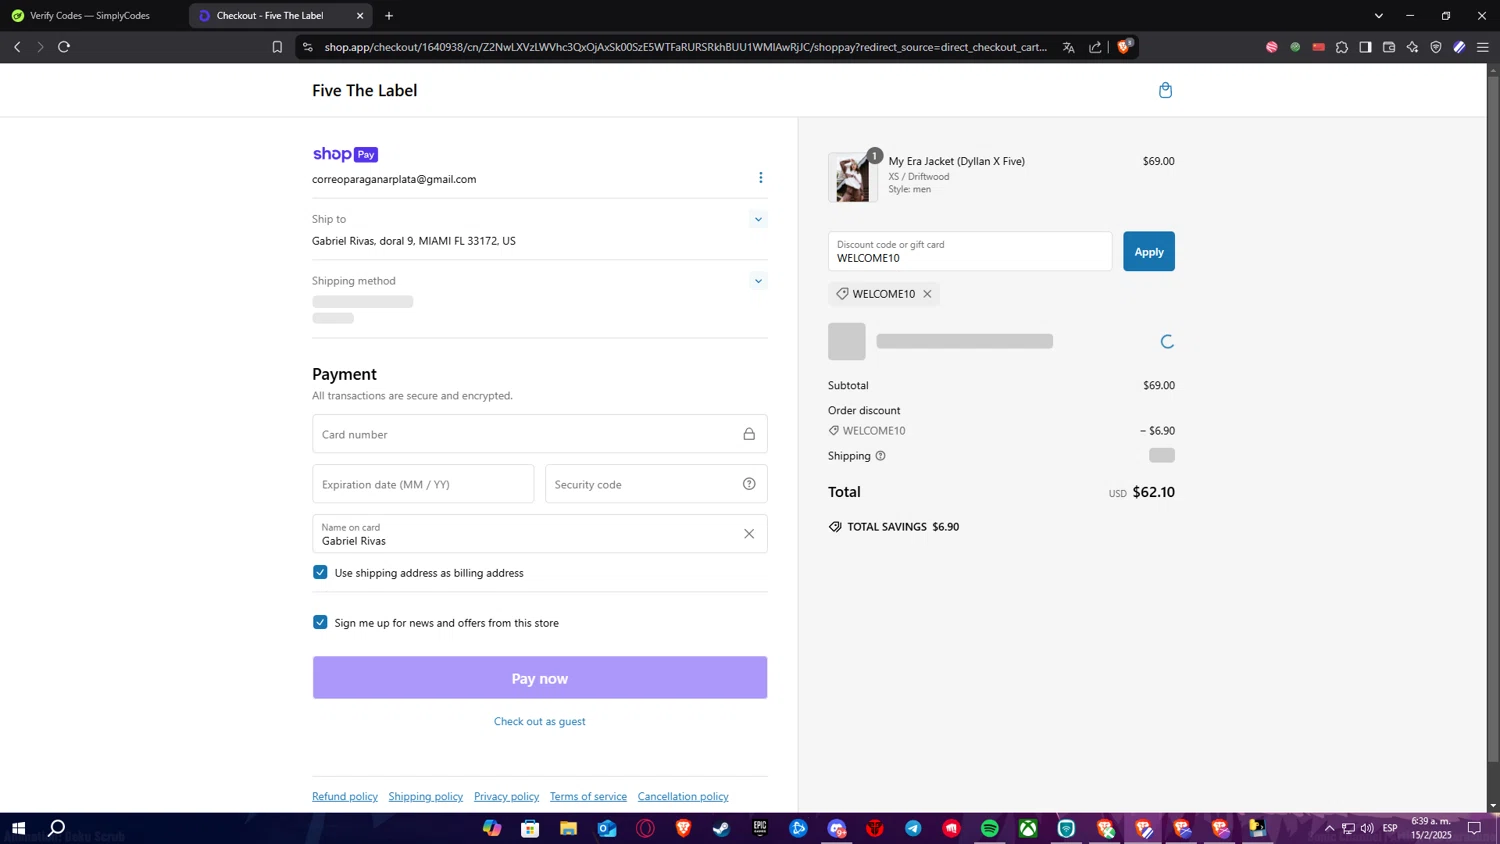Click the browser address bar URL
This screenshot has width=1500, height=844.
(685, 47)
